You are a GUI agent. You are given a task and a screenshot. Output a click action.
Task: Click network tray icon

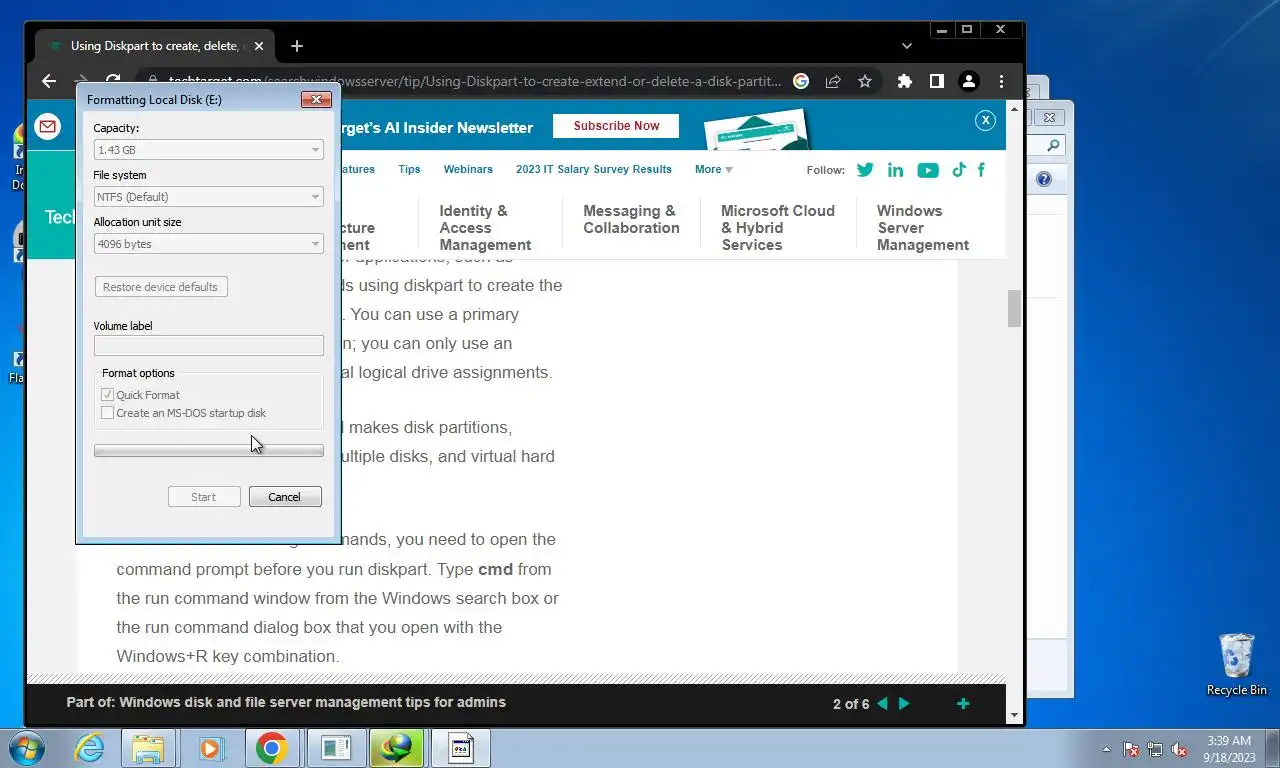coord(1155,749)
